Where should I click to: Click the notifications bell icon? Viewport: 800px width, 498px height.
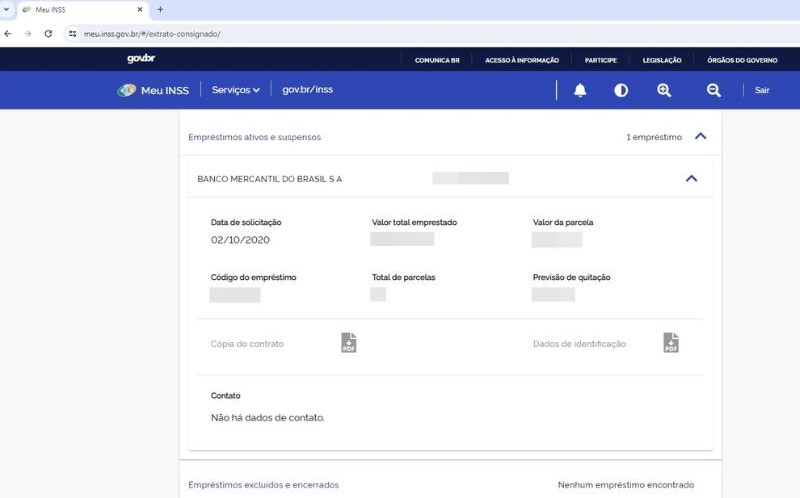(580, 90)
